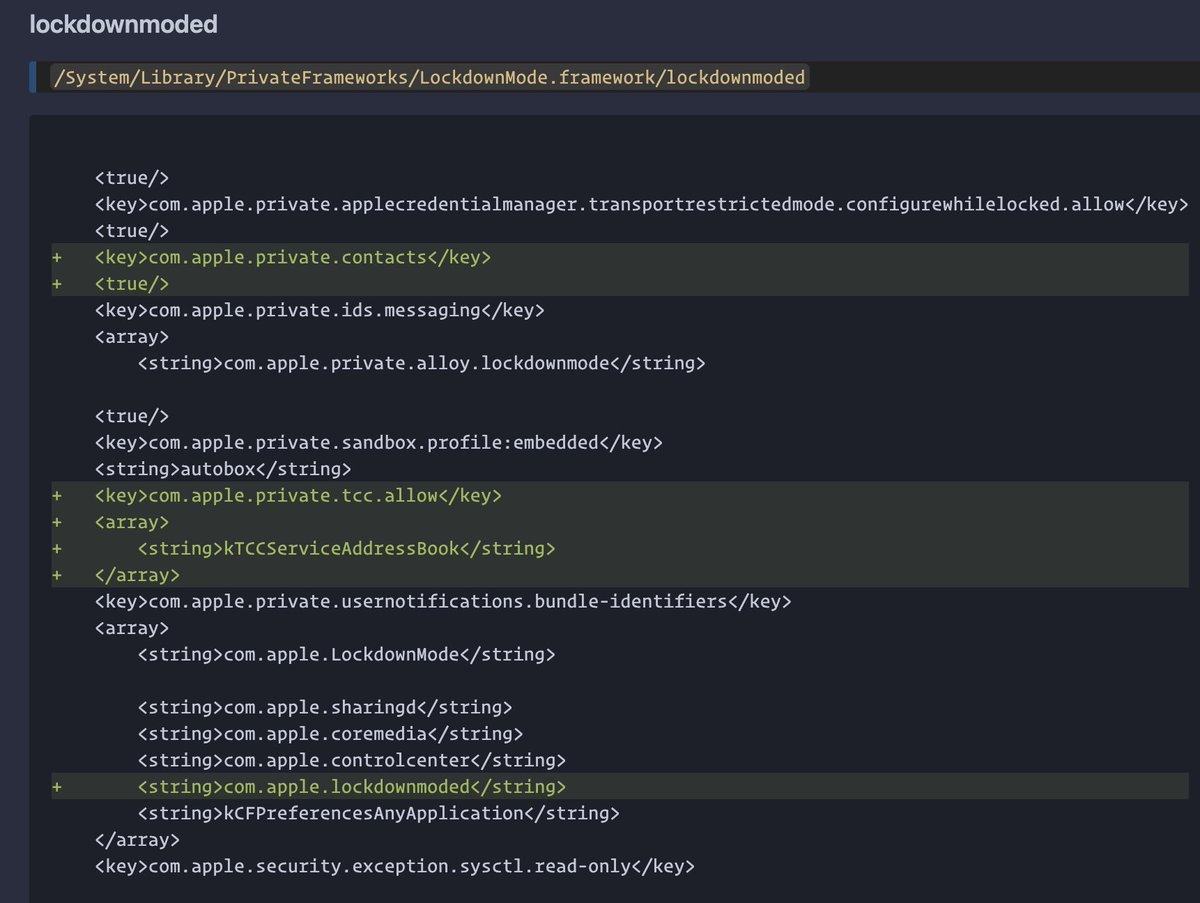The image size is (1200, 903).
Task: Click the plus marker beside kTCCServiceAddressBook
Action: [57, 548]
